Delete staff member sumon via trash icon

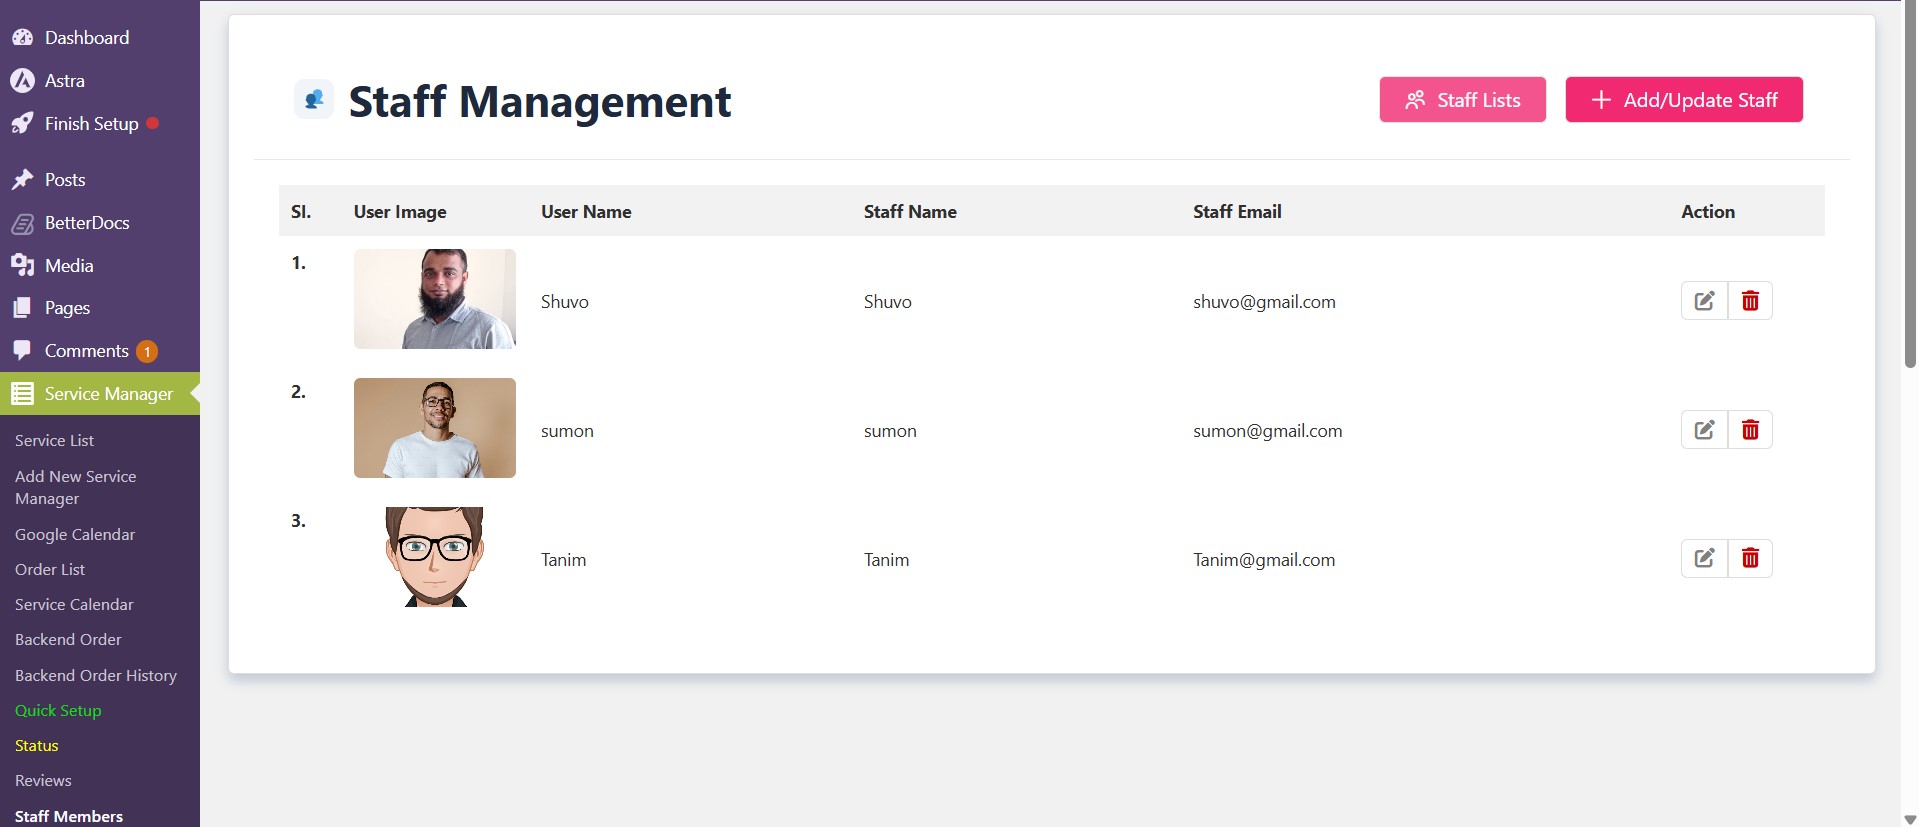click(x=1750, y=430)
